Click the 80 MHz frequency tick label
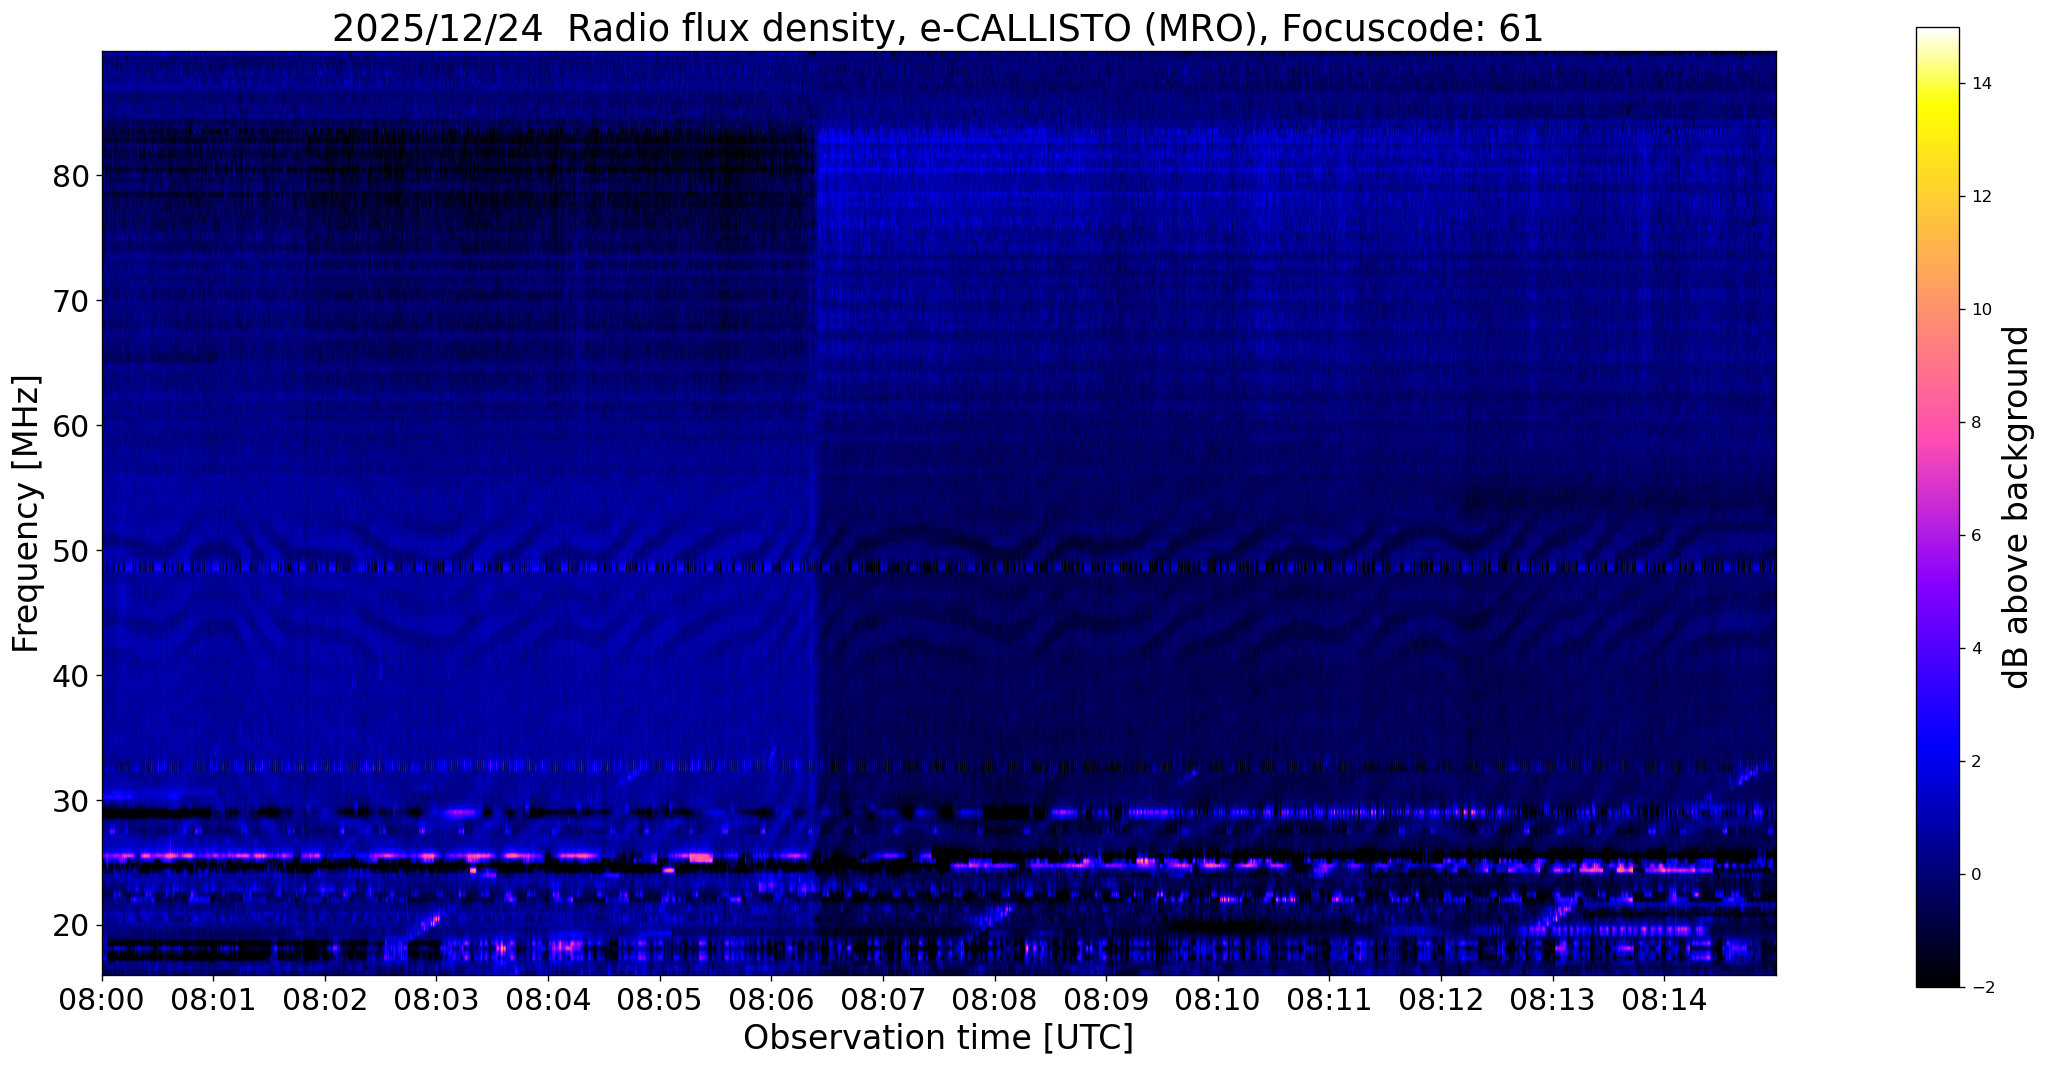The width and height of the screenshot is (2047, 1067). pyautogui.click(x=71, y=176)
